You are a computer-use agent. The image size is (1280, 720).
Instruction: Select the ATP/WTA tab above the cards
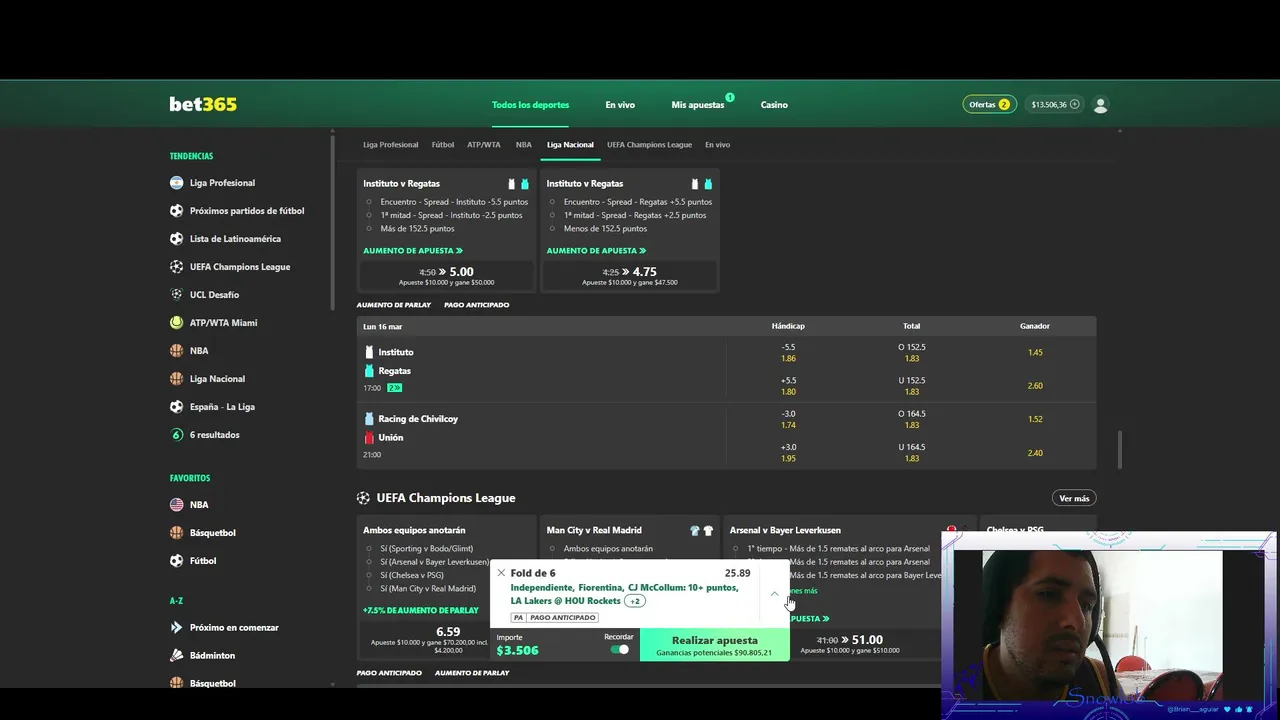(x=484, y=145)
